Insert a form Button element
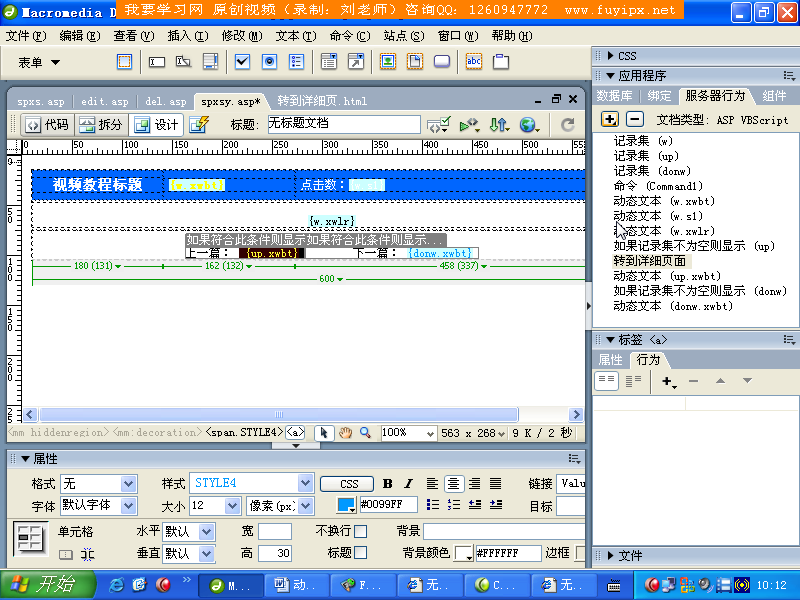 [442, 62]
